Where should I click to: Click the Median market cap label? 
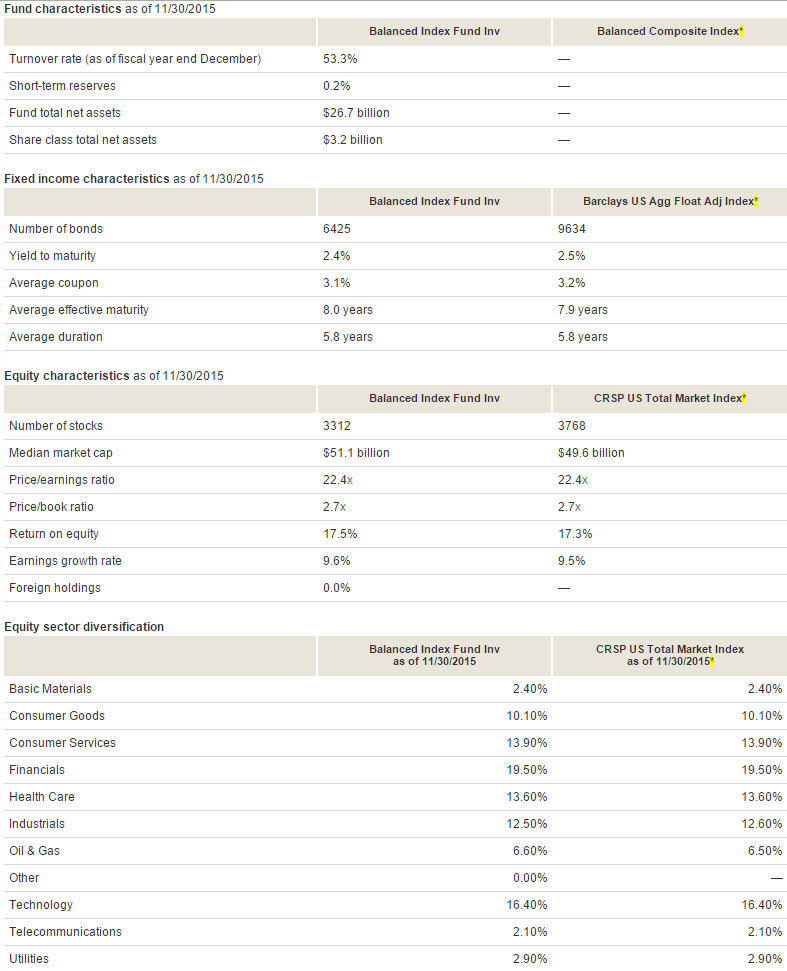61,453
